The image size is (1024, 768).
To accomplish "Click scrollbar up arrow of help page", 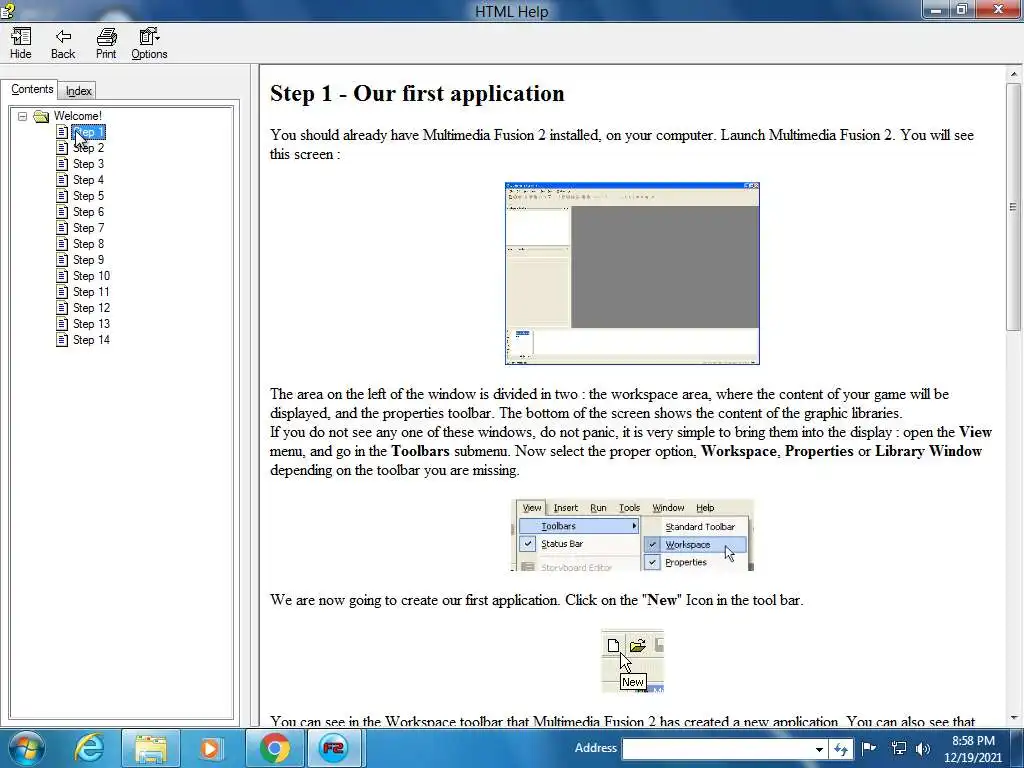I will 1014,74.
